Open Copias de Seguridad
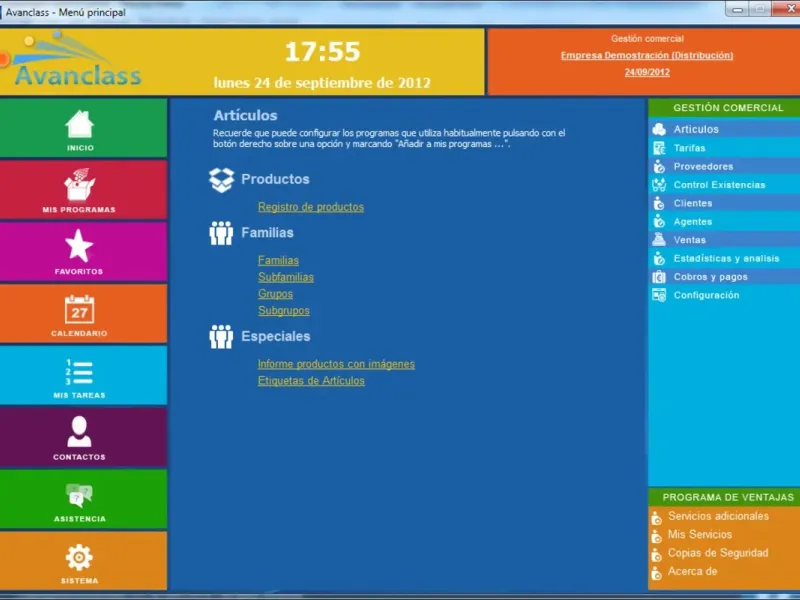The image size is (800, 600). tap(718, 553)
